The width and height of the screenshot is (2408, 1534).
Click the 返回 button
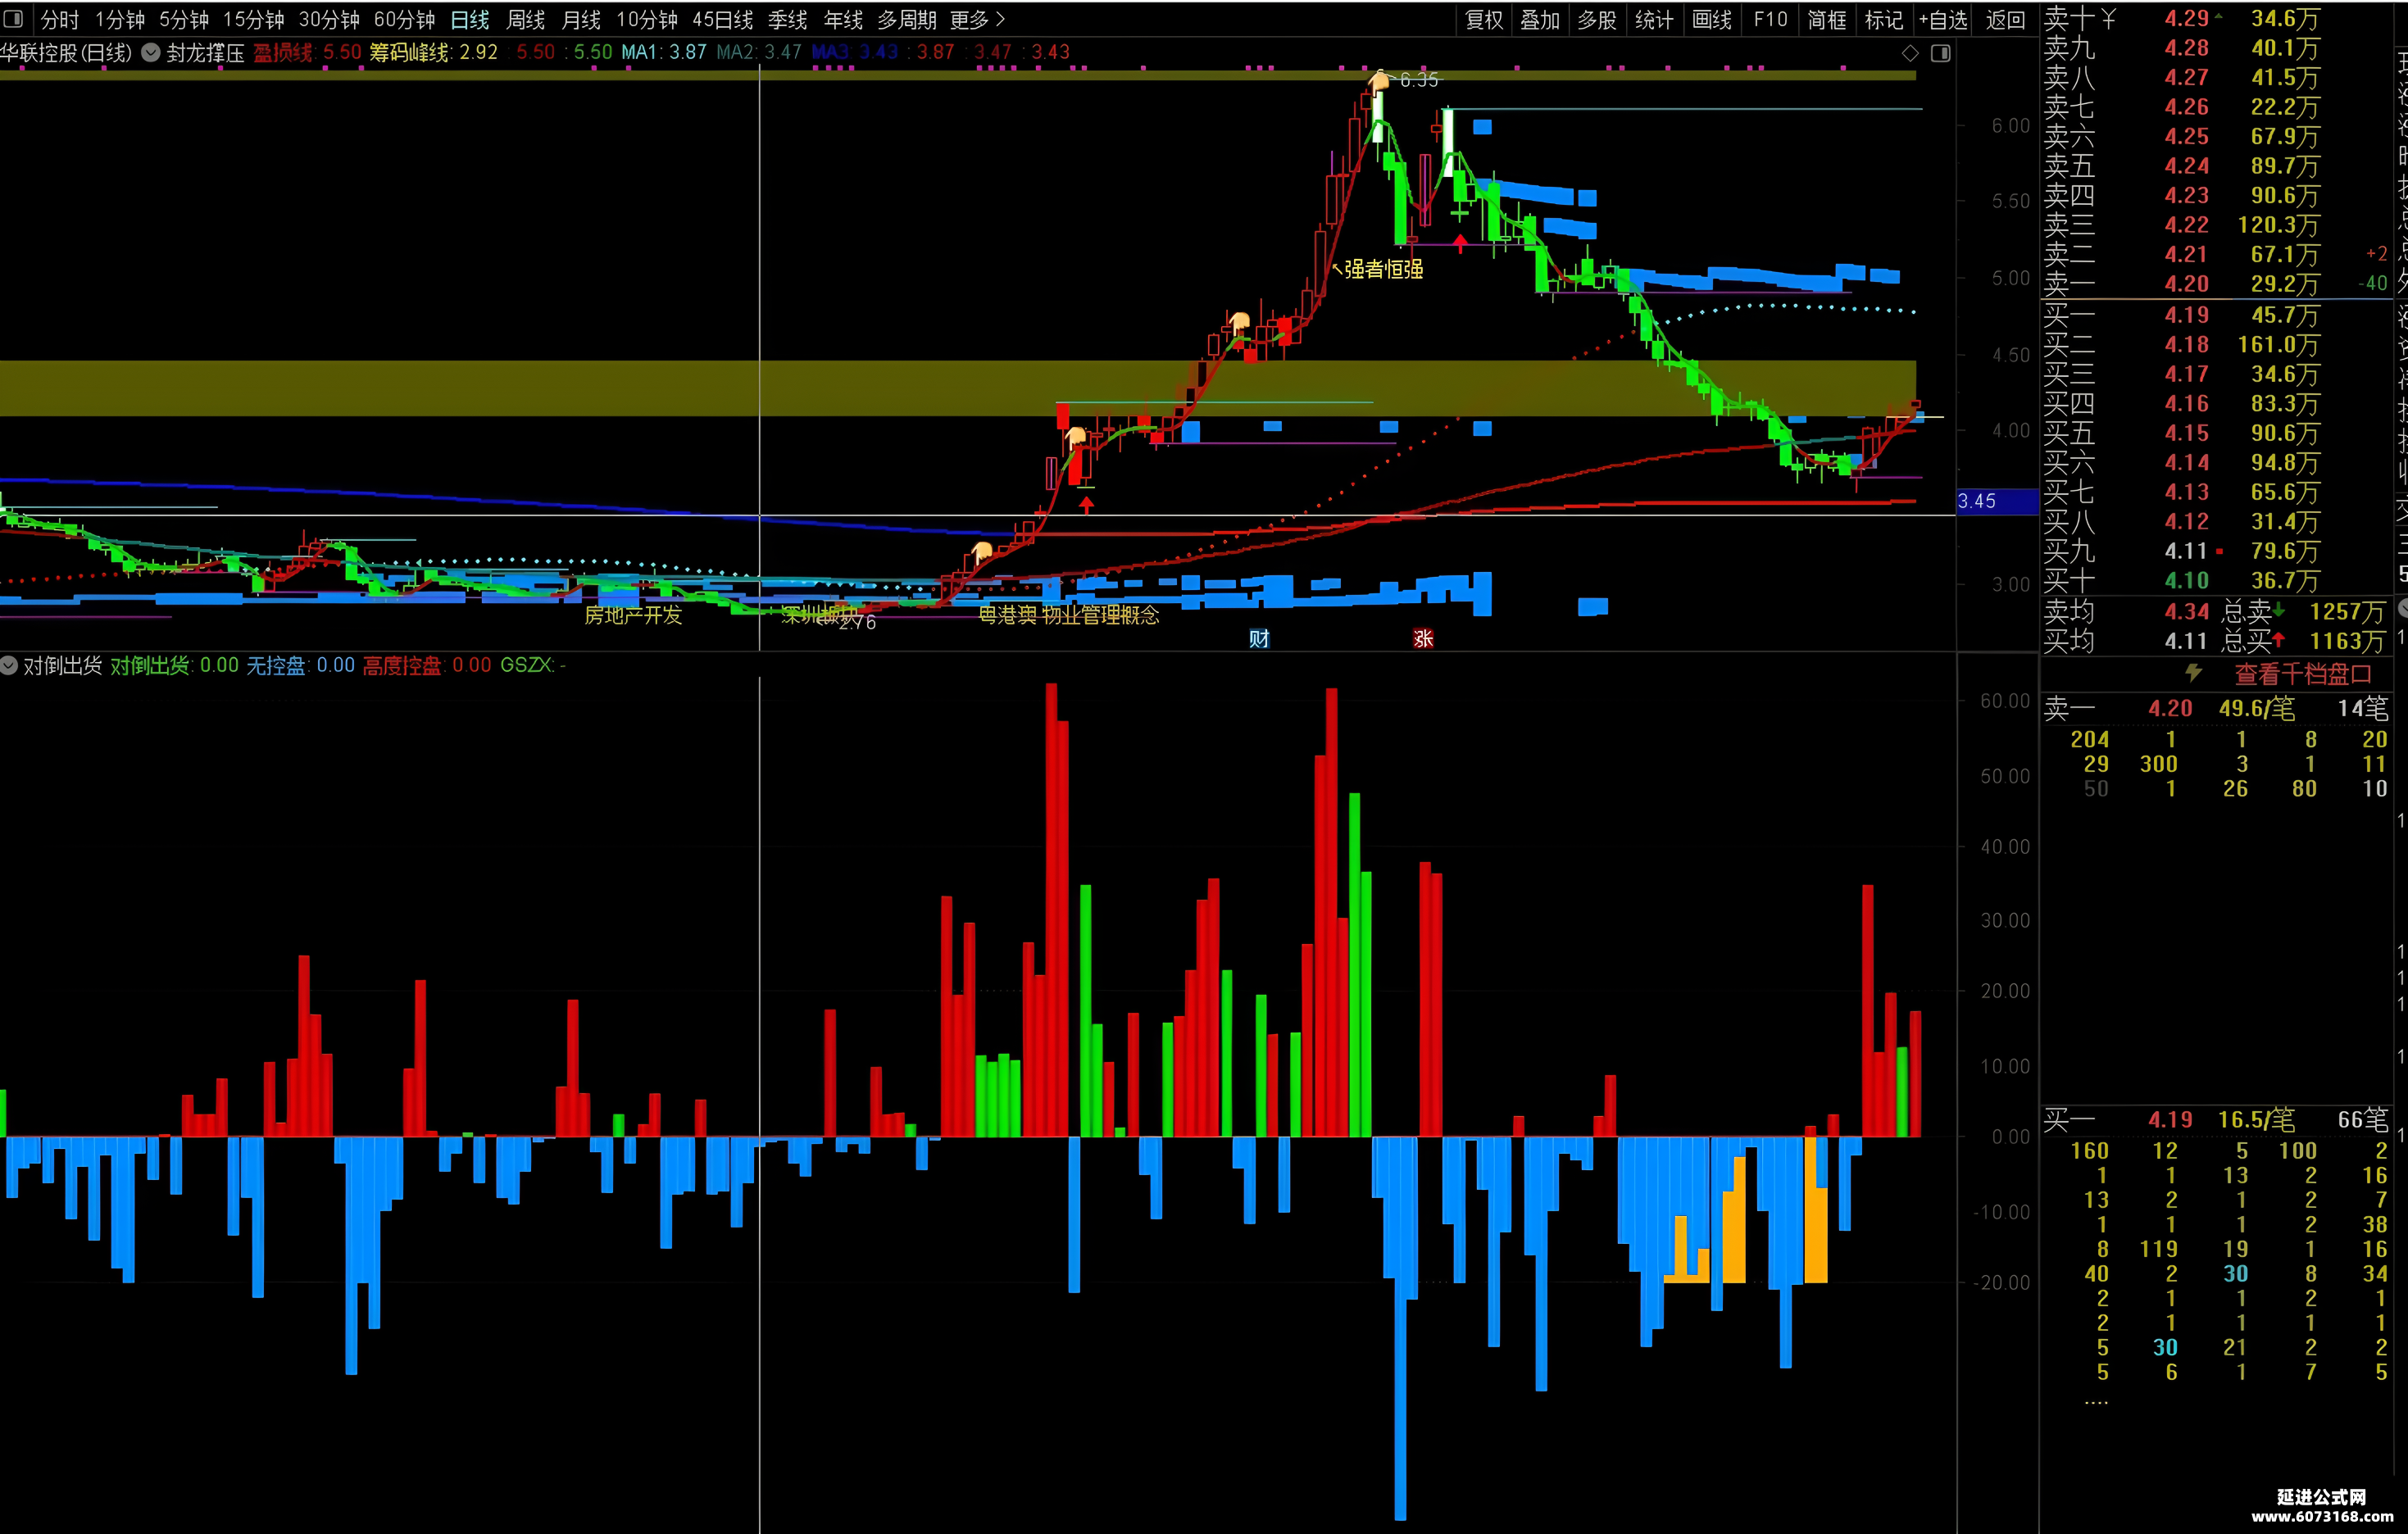2005,19
